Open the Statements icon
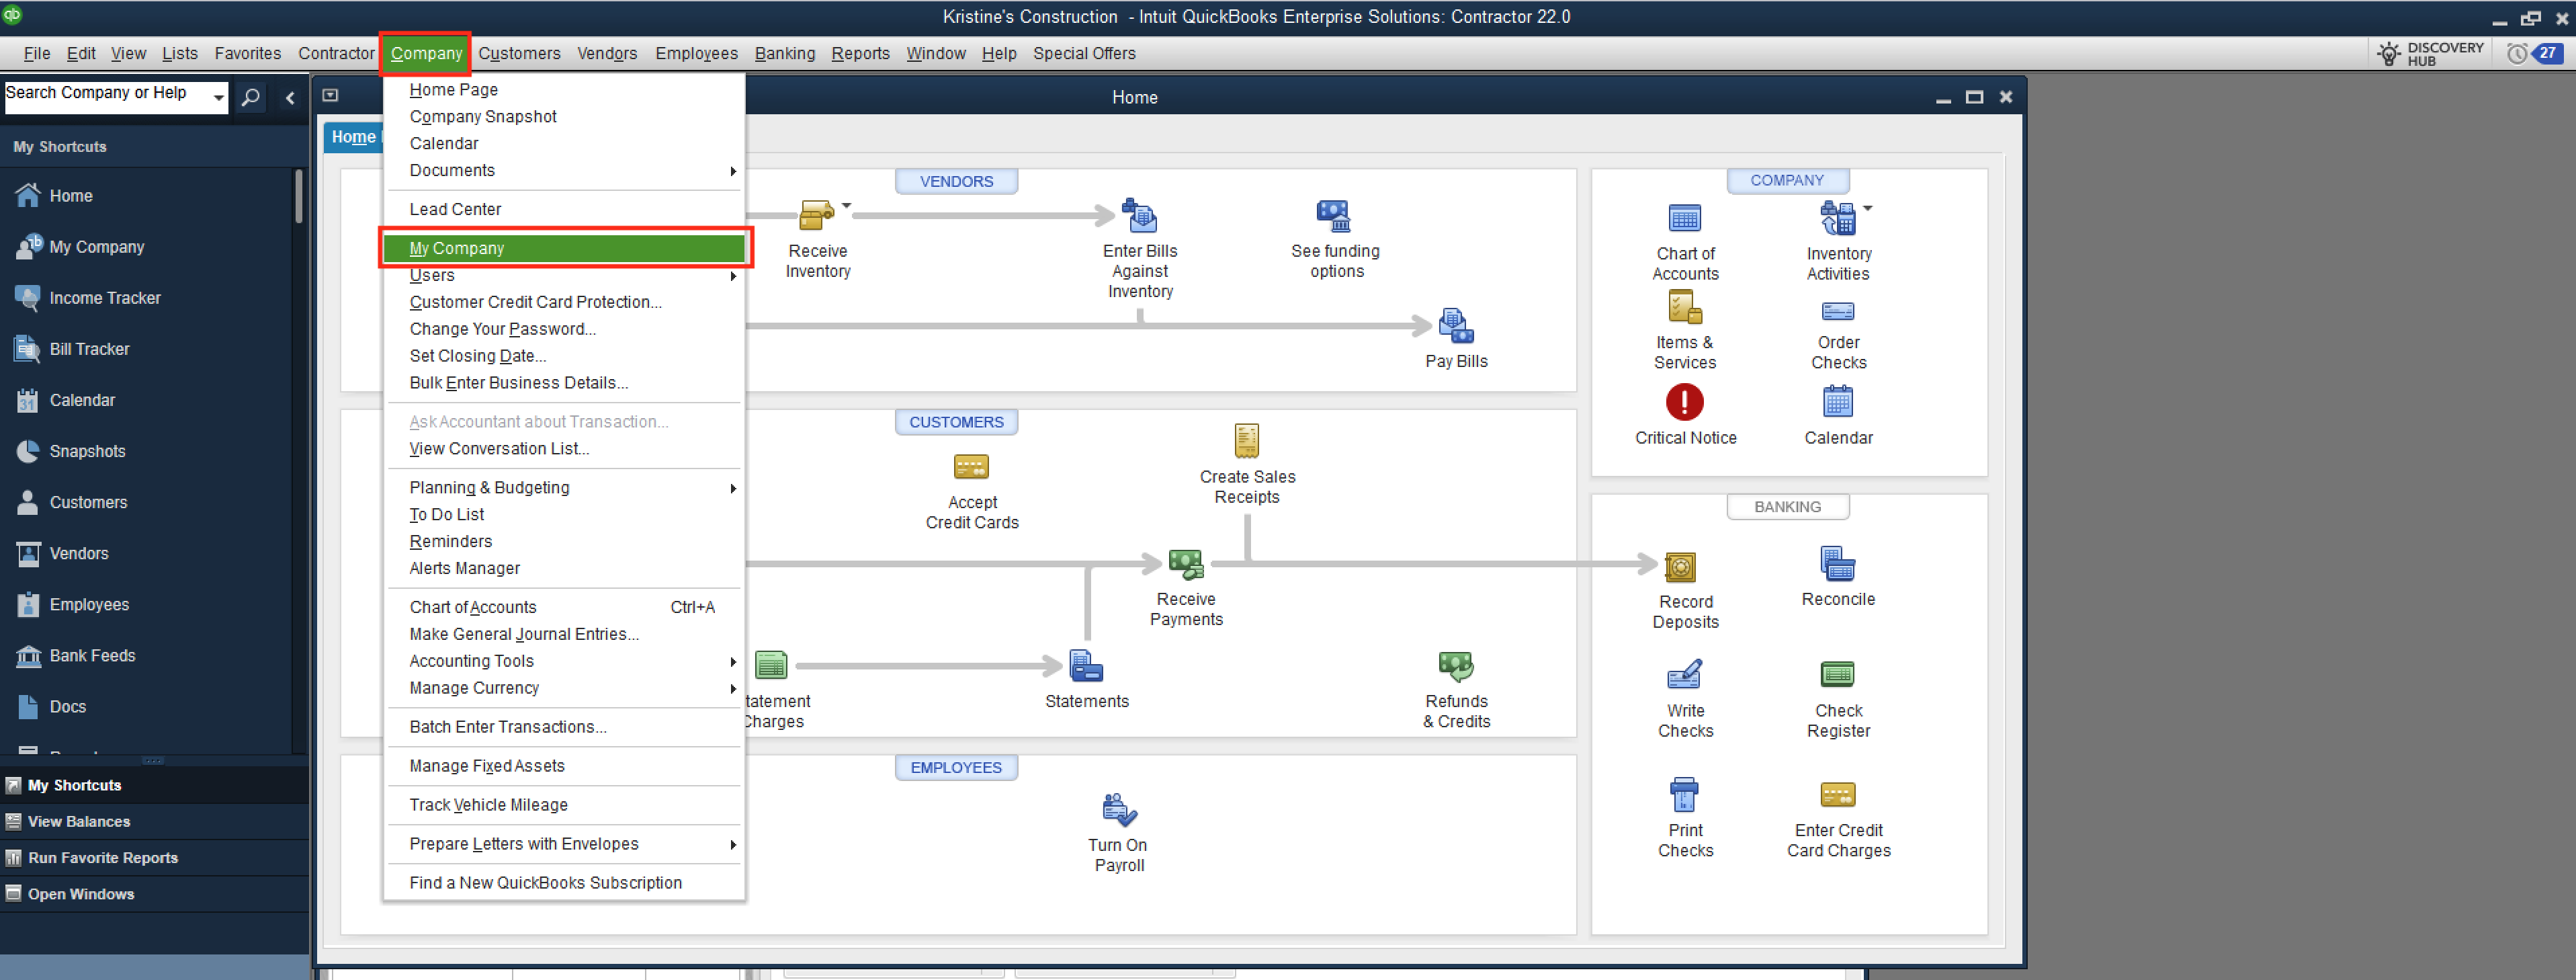2576x980 pixels. pyautogui.click(x=1086, y=666)
